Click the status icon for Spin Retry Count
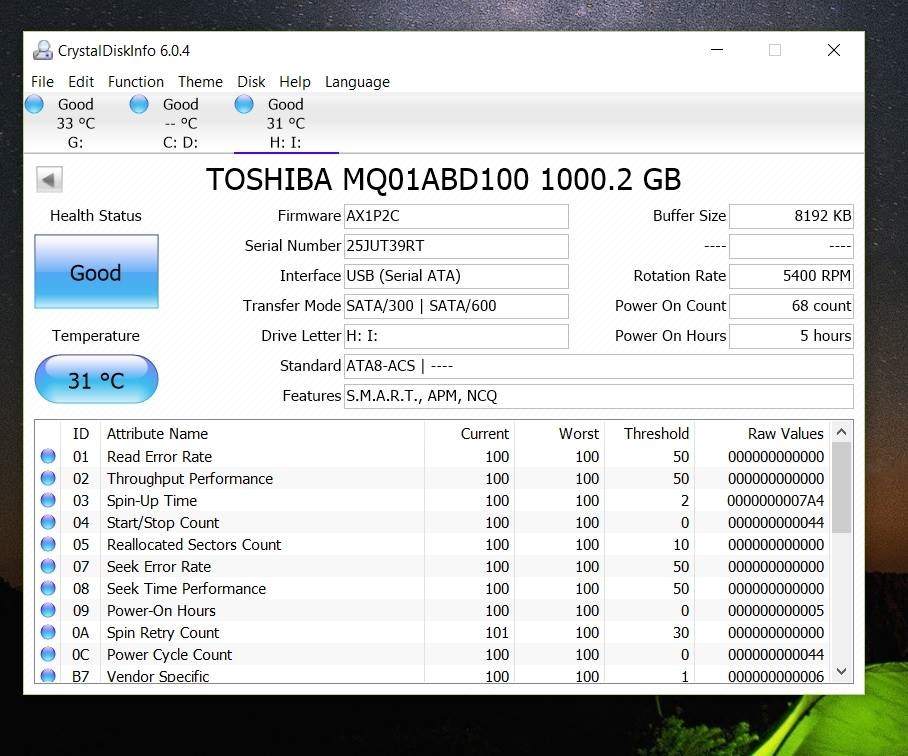This screenshot has height=756, width=908. [48, 632]
